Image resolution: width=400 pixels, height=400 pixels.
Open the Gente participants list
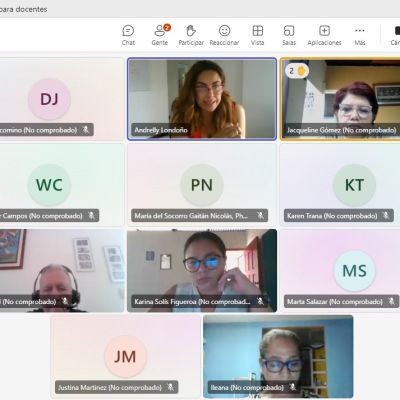click(160, 35)
